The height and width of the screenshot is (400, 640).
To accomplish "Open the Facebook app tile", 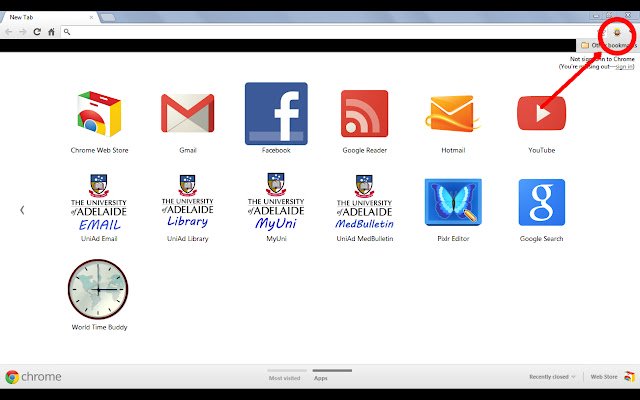I will pyautogui.click(x=276, y=113).
